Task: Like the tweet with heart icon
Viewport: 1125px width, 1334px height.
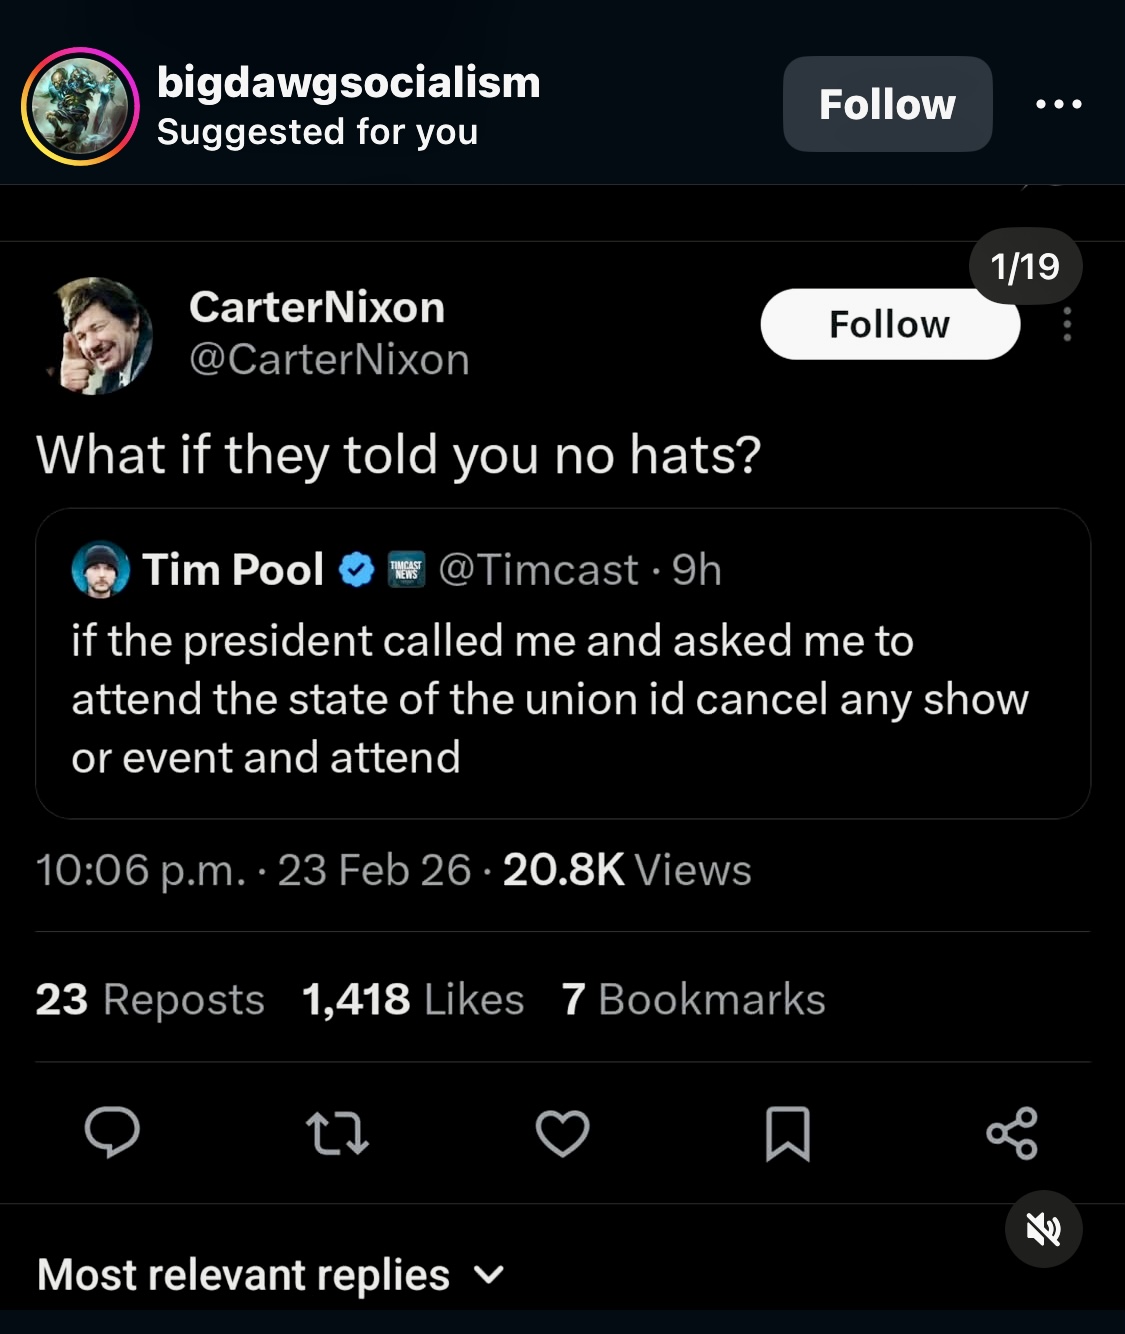Action: (x=562, y=1134)
